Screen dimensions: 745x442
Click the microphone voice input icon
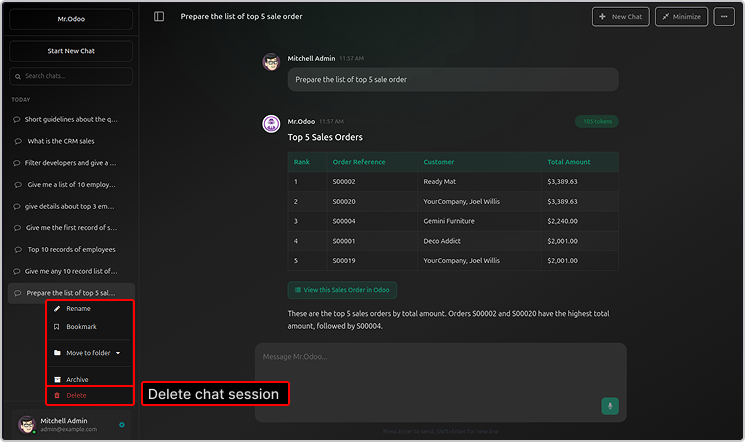tap(609, 405)
